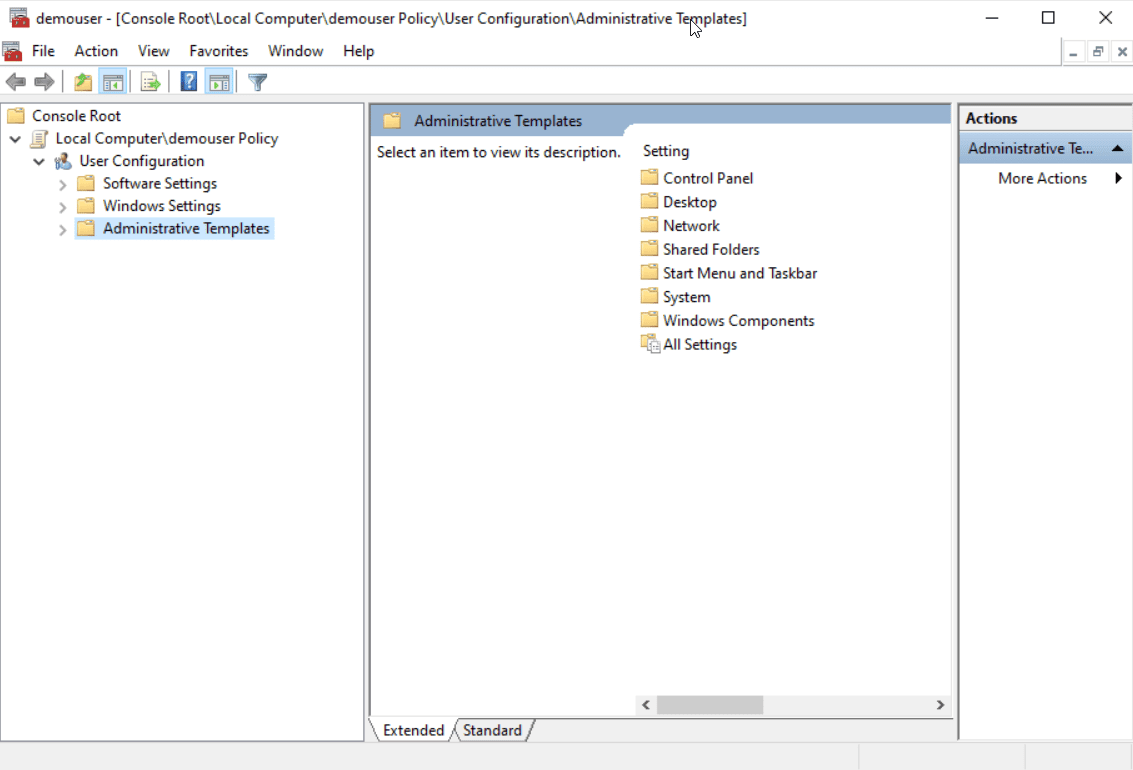Click the horizontal scrollbar thumb
Viewport: 1133px width, 770px height.
click(x=710, y=704)
